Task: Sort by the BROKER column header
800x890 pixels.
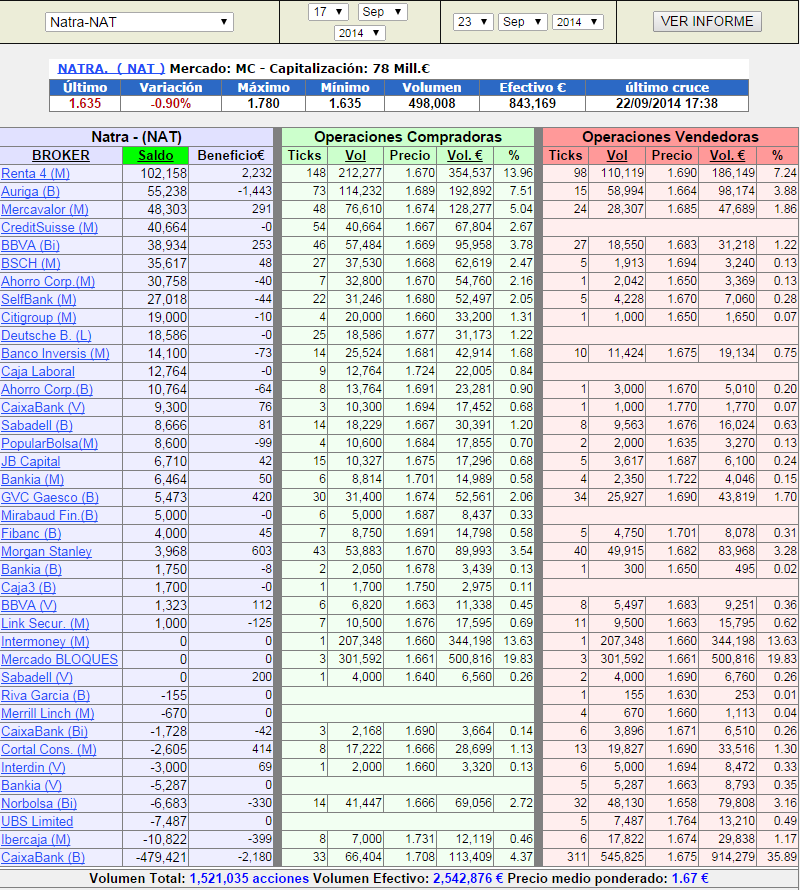Action: 61,155
